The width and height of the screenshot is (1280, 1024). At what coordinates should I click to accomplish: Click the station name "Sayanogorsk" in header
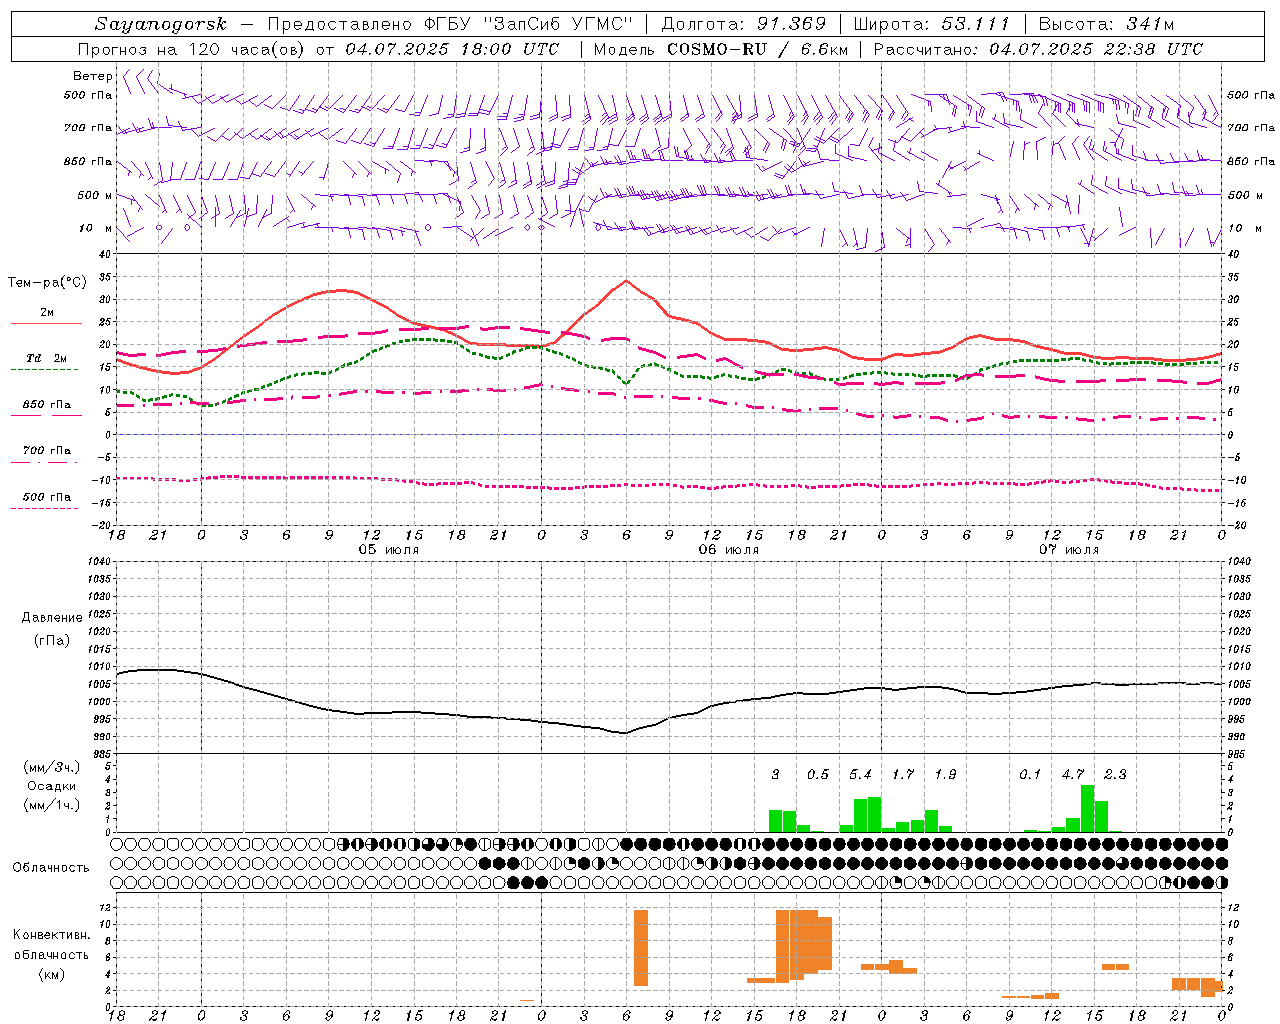[x=161, y=24]
